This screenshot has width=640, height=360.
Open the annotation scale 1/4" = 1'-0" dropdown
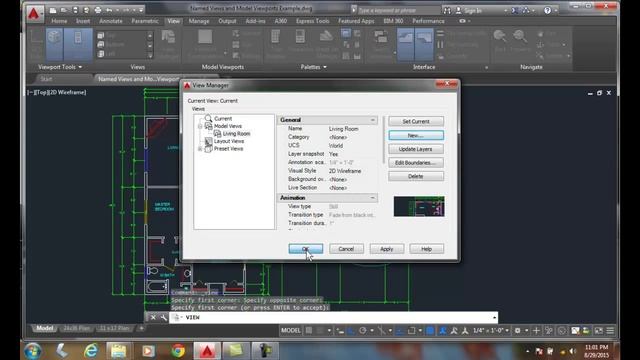point(491,331)
